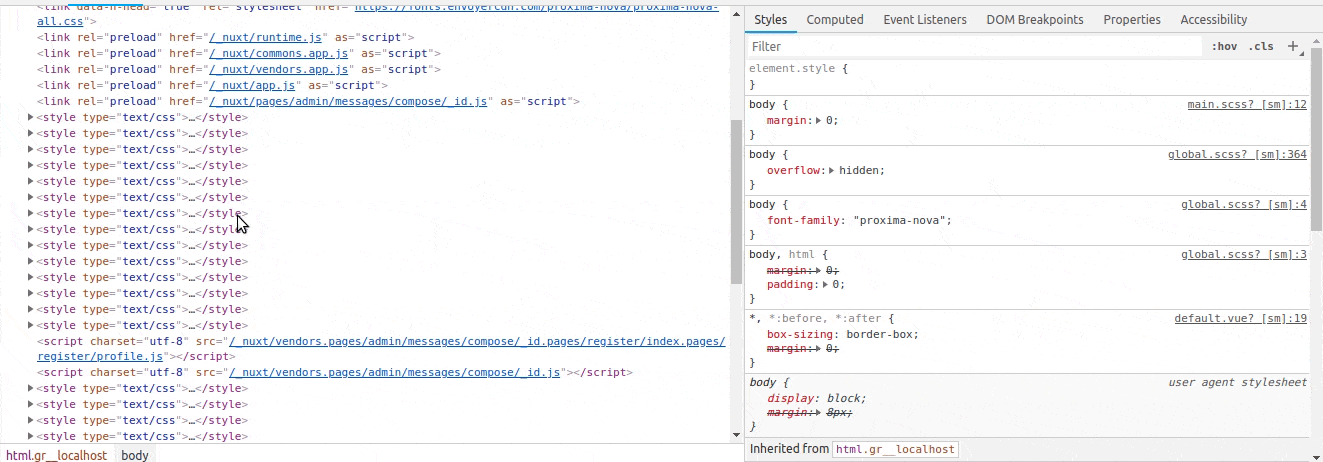This screenshot has width=1323, height=462.
Task: Click the 'Inherited from' html.gr__localhost link
Action: tap(894, 450)
